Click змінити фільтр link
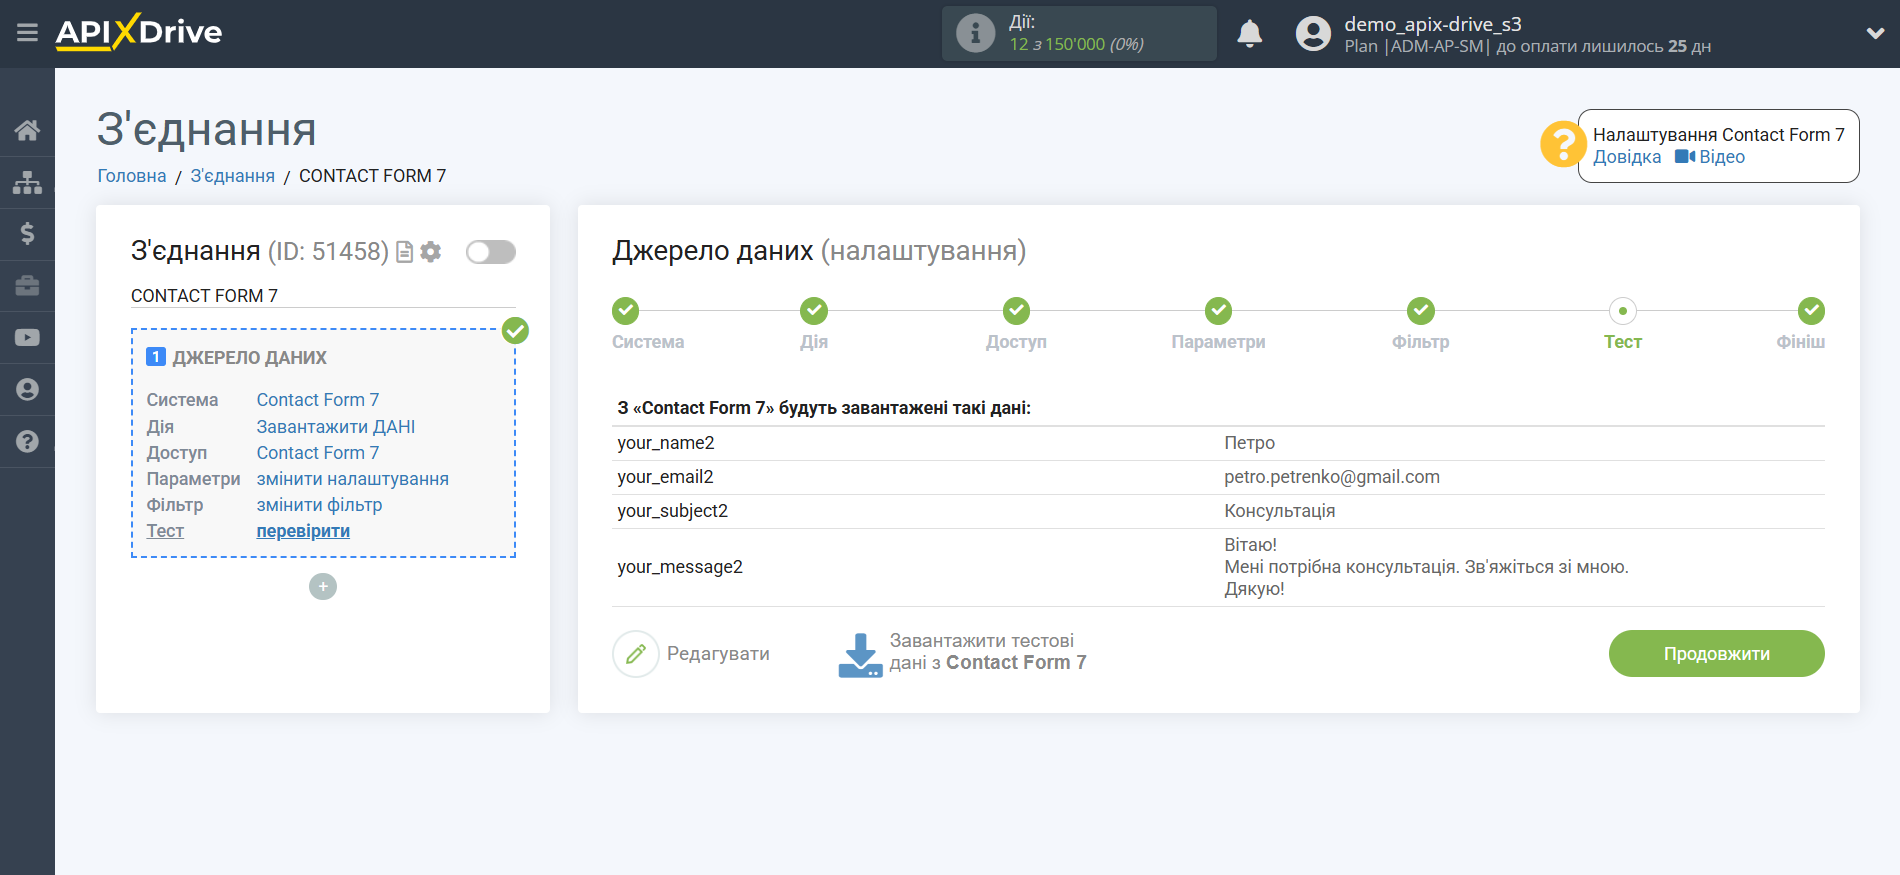This screenshot has width=1900, height=875. [319, 505]
